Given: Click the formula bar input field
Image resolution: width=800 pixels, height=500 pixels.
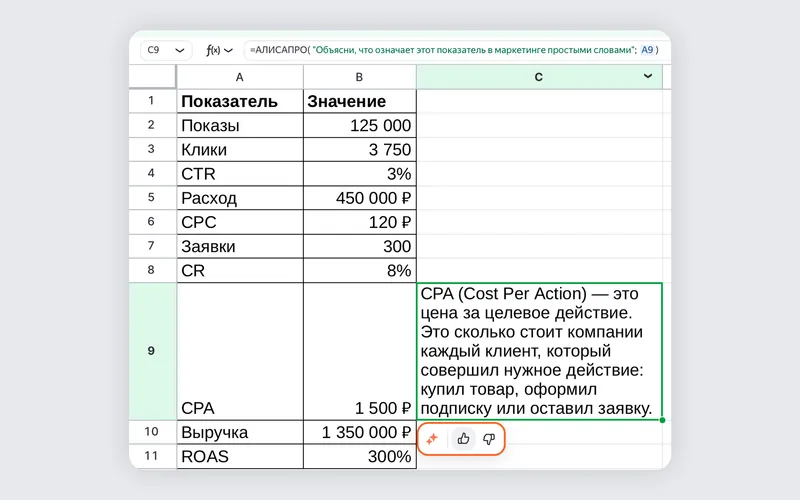Looking at the screenshot, I should tap(458, 50).
